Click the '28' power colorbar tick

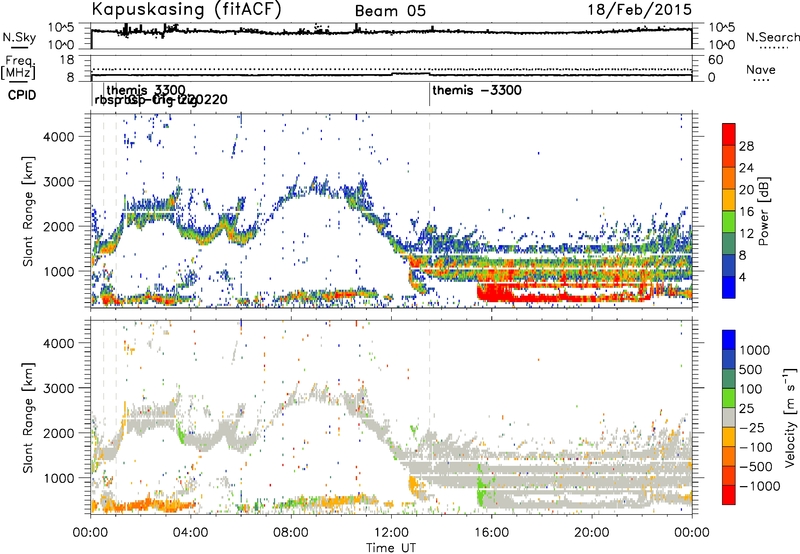click(746, 146)
